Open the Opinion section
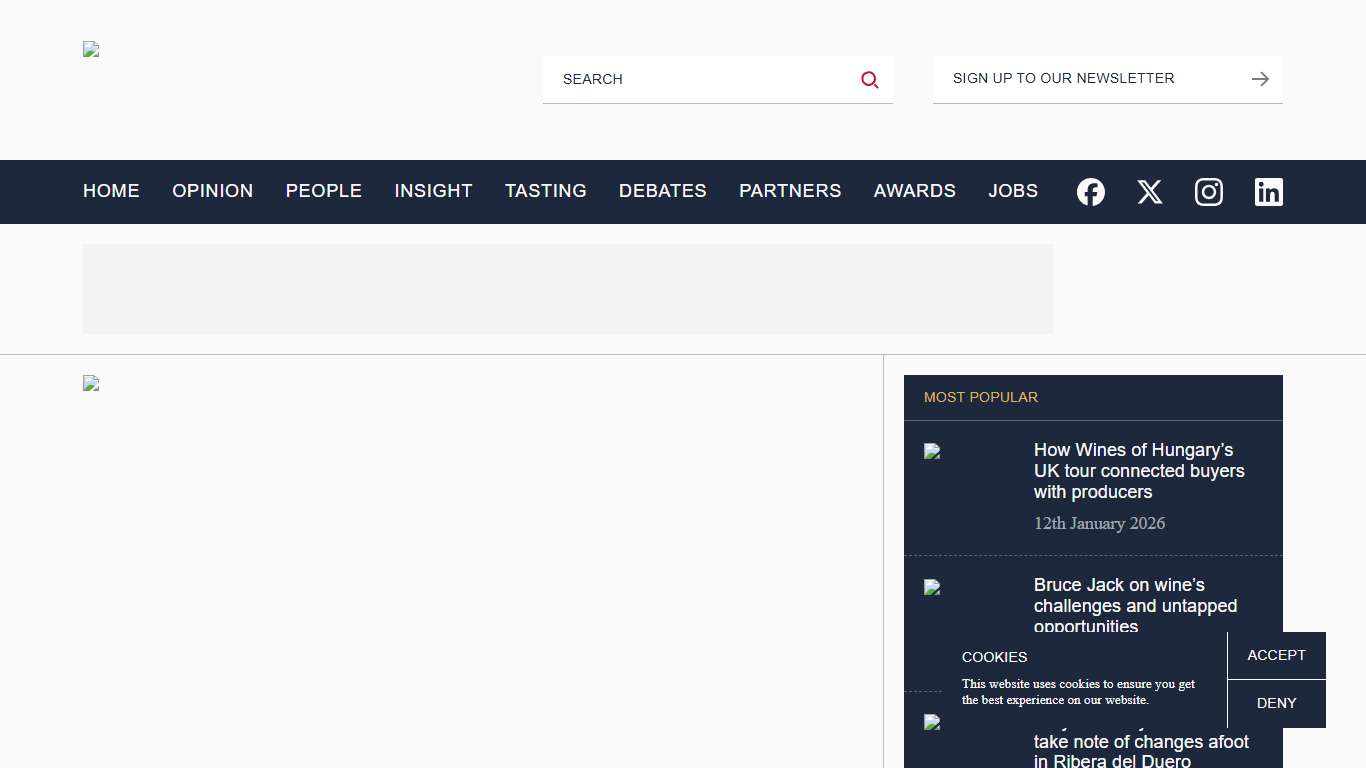 pos(212,191)
